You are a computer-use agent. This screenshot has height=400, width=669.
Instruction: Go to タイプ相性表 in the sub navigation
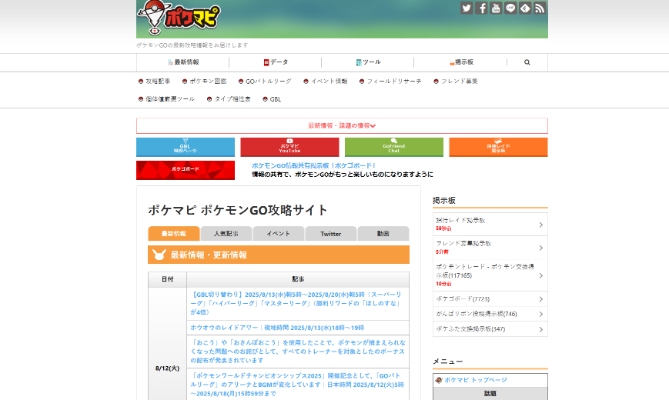(229, 99)
